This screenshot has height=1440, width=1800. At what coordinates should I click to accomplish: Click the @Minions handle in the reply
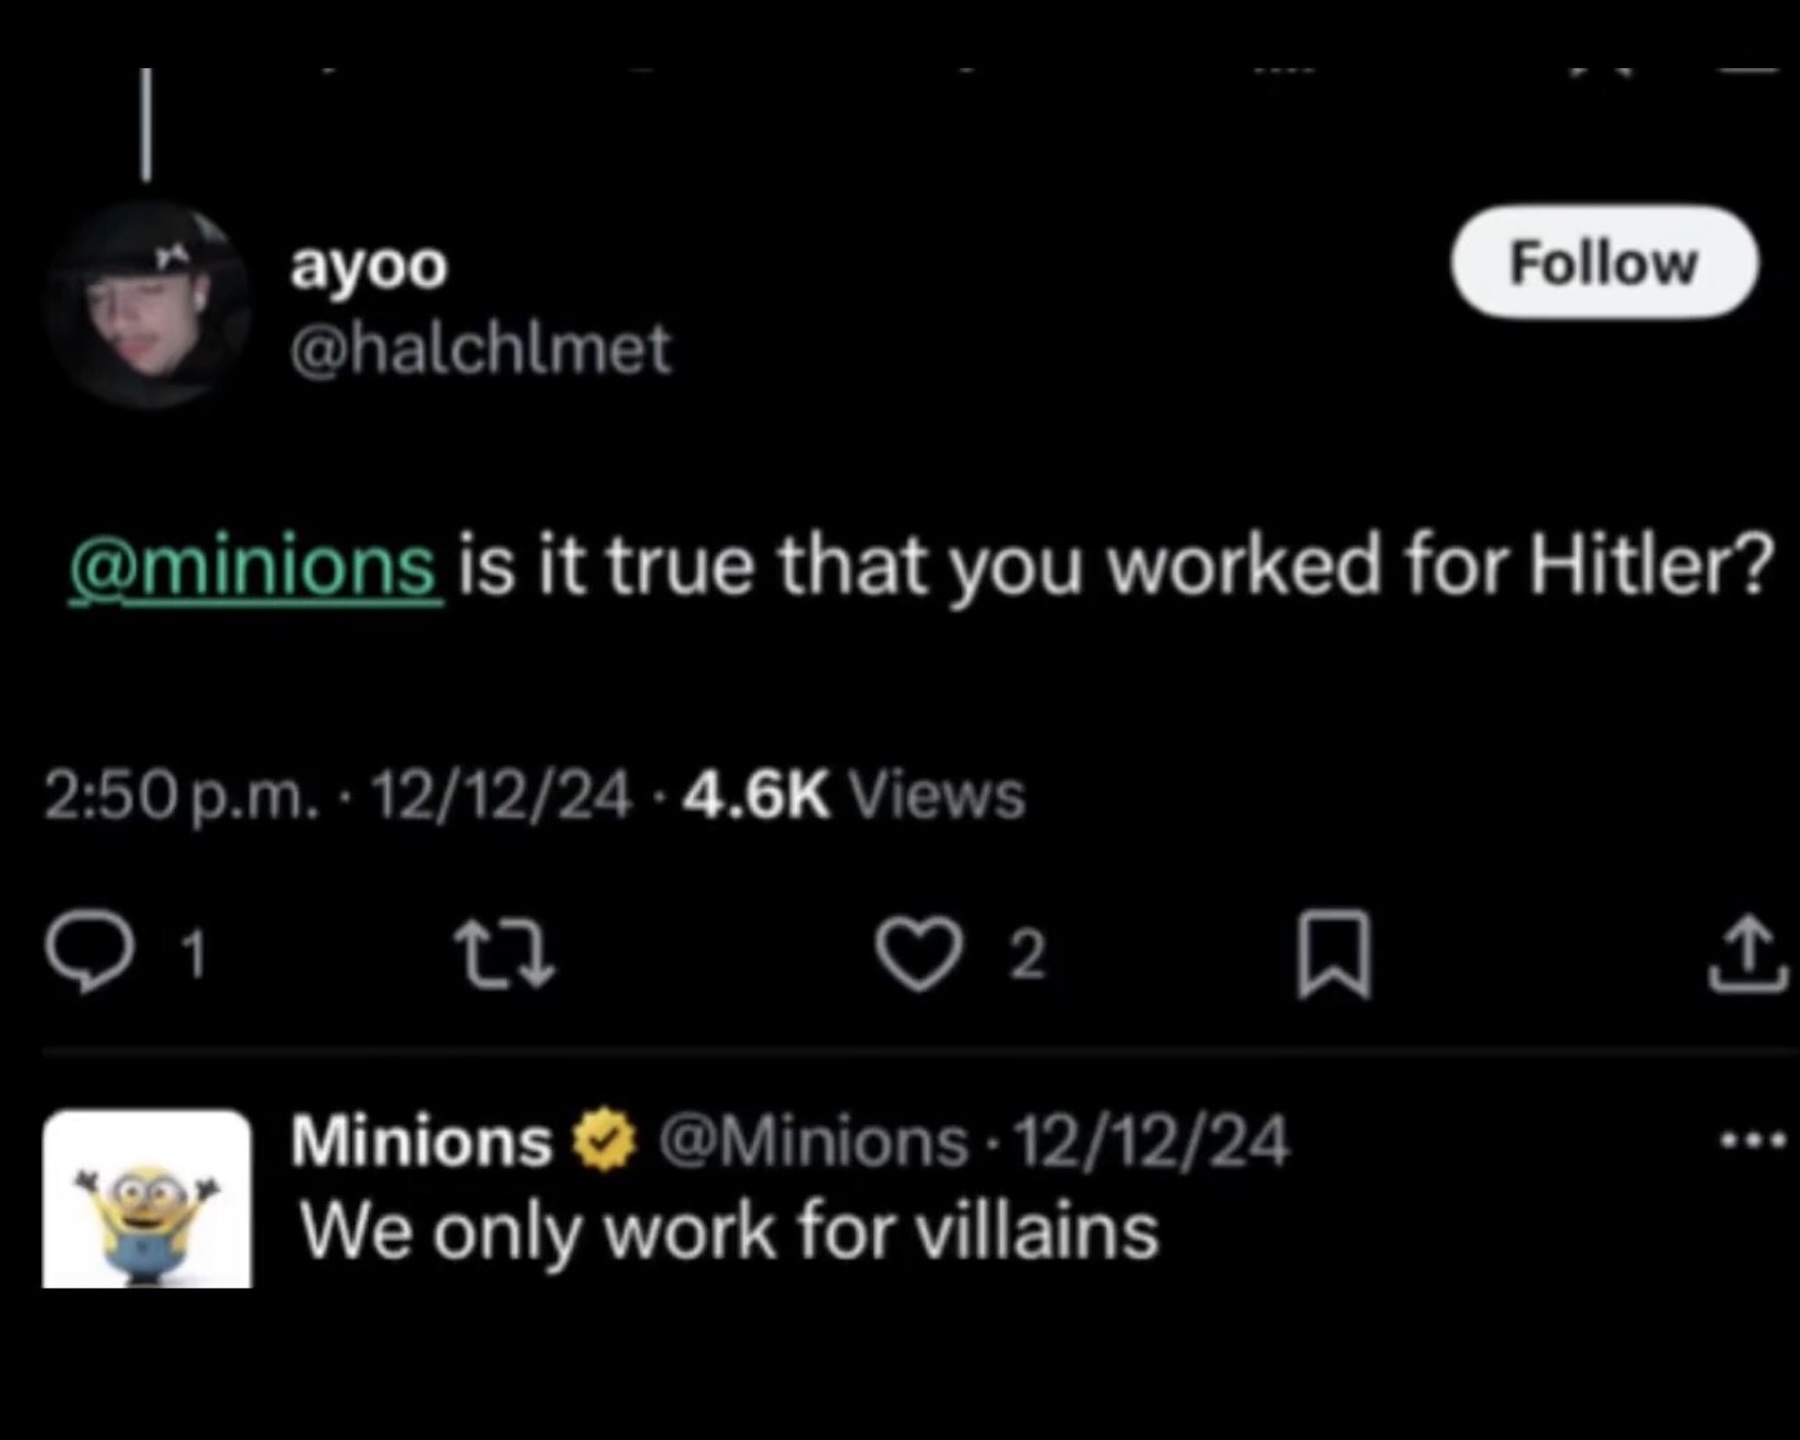811,1141
